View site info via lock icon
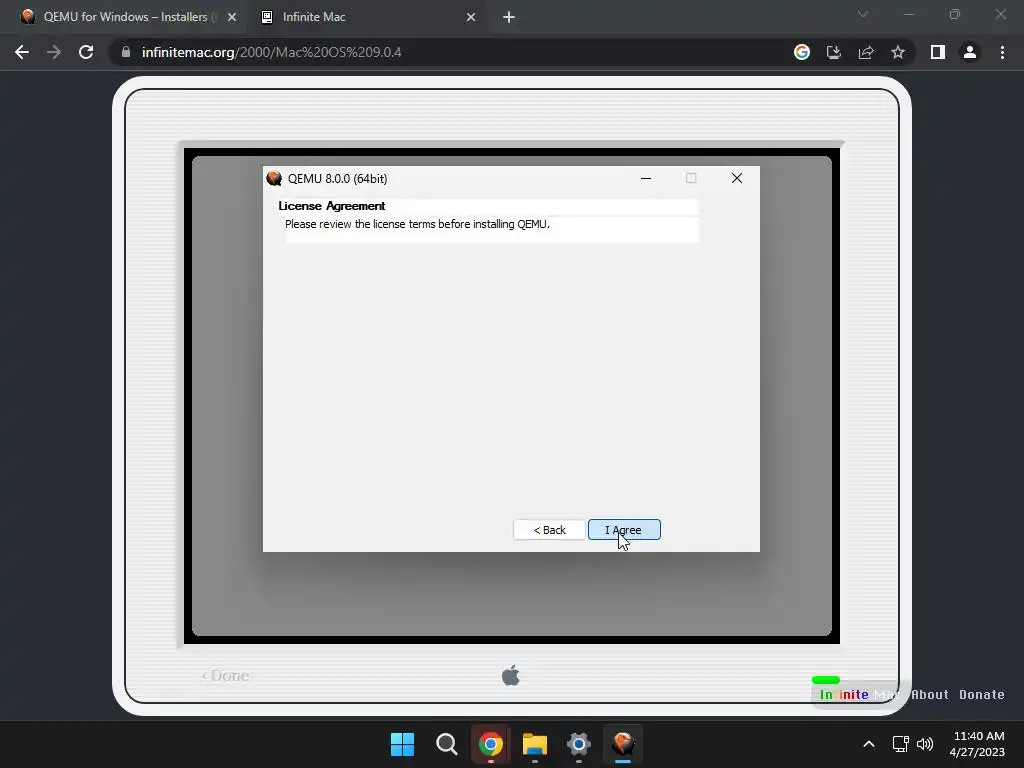Image resolution: width=1024 pixels, height=768 pixels. pyautogui.click(x=126, y=52)
